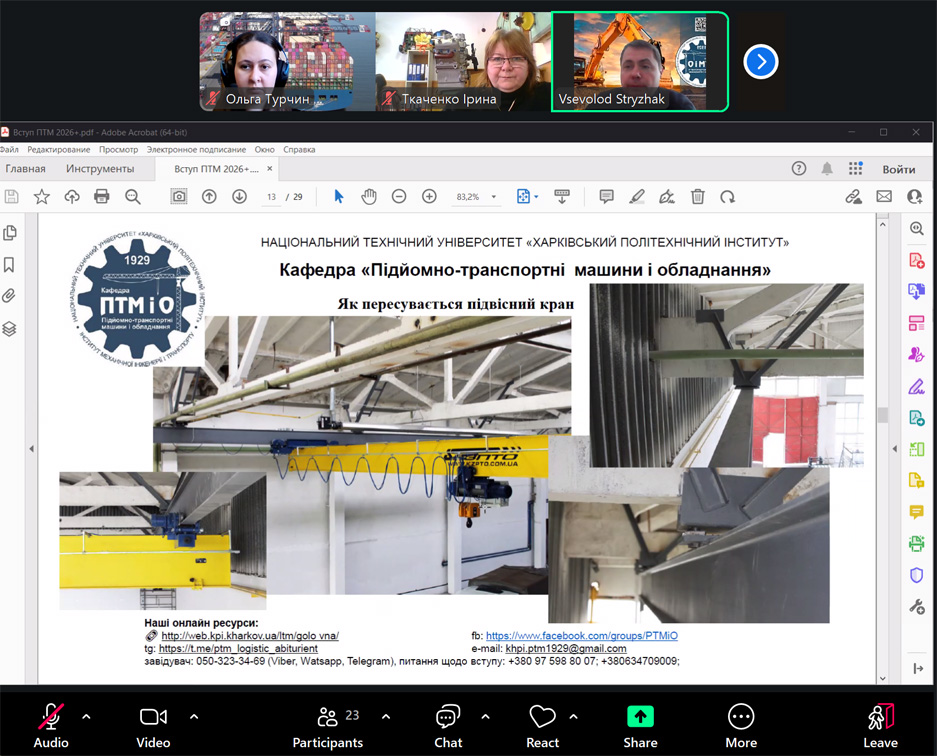Viewport: 937px width, 756px height.
Task: Click the Войти sign-in button
Action: pyautogui.click(x=898, y=169)
